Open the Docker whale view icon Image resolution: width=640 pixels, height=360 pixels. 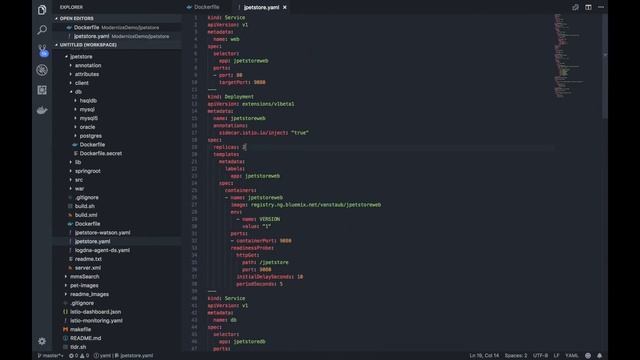pyautogui.click(x=42, y=110)
